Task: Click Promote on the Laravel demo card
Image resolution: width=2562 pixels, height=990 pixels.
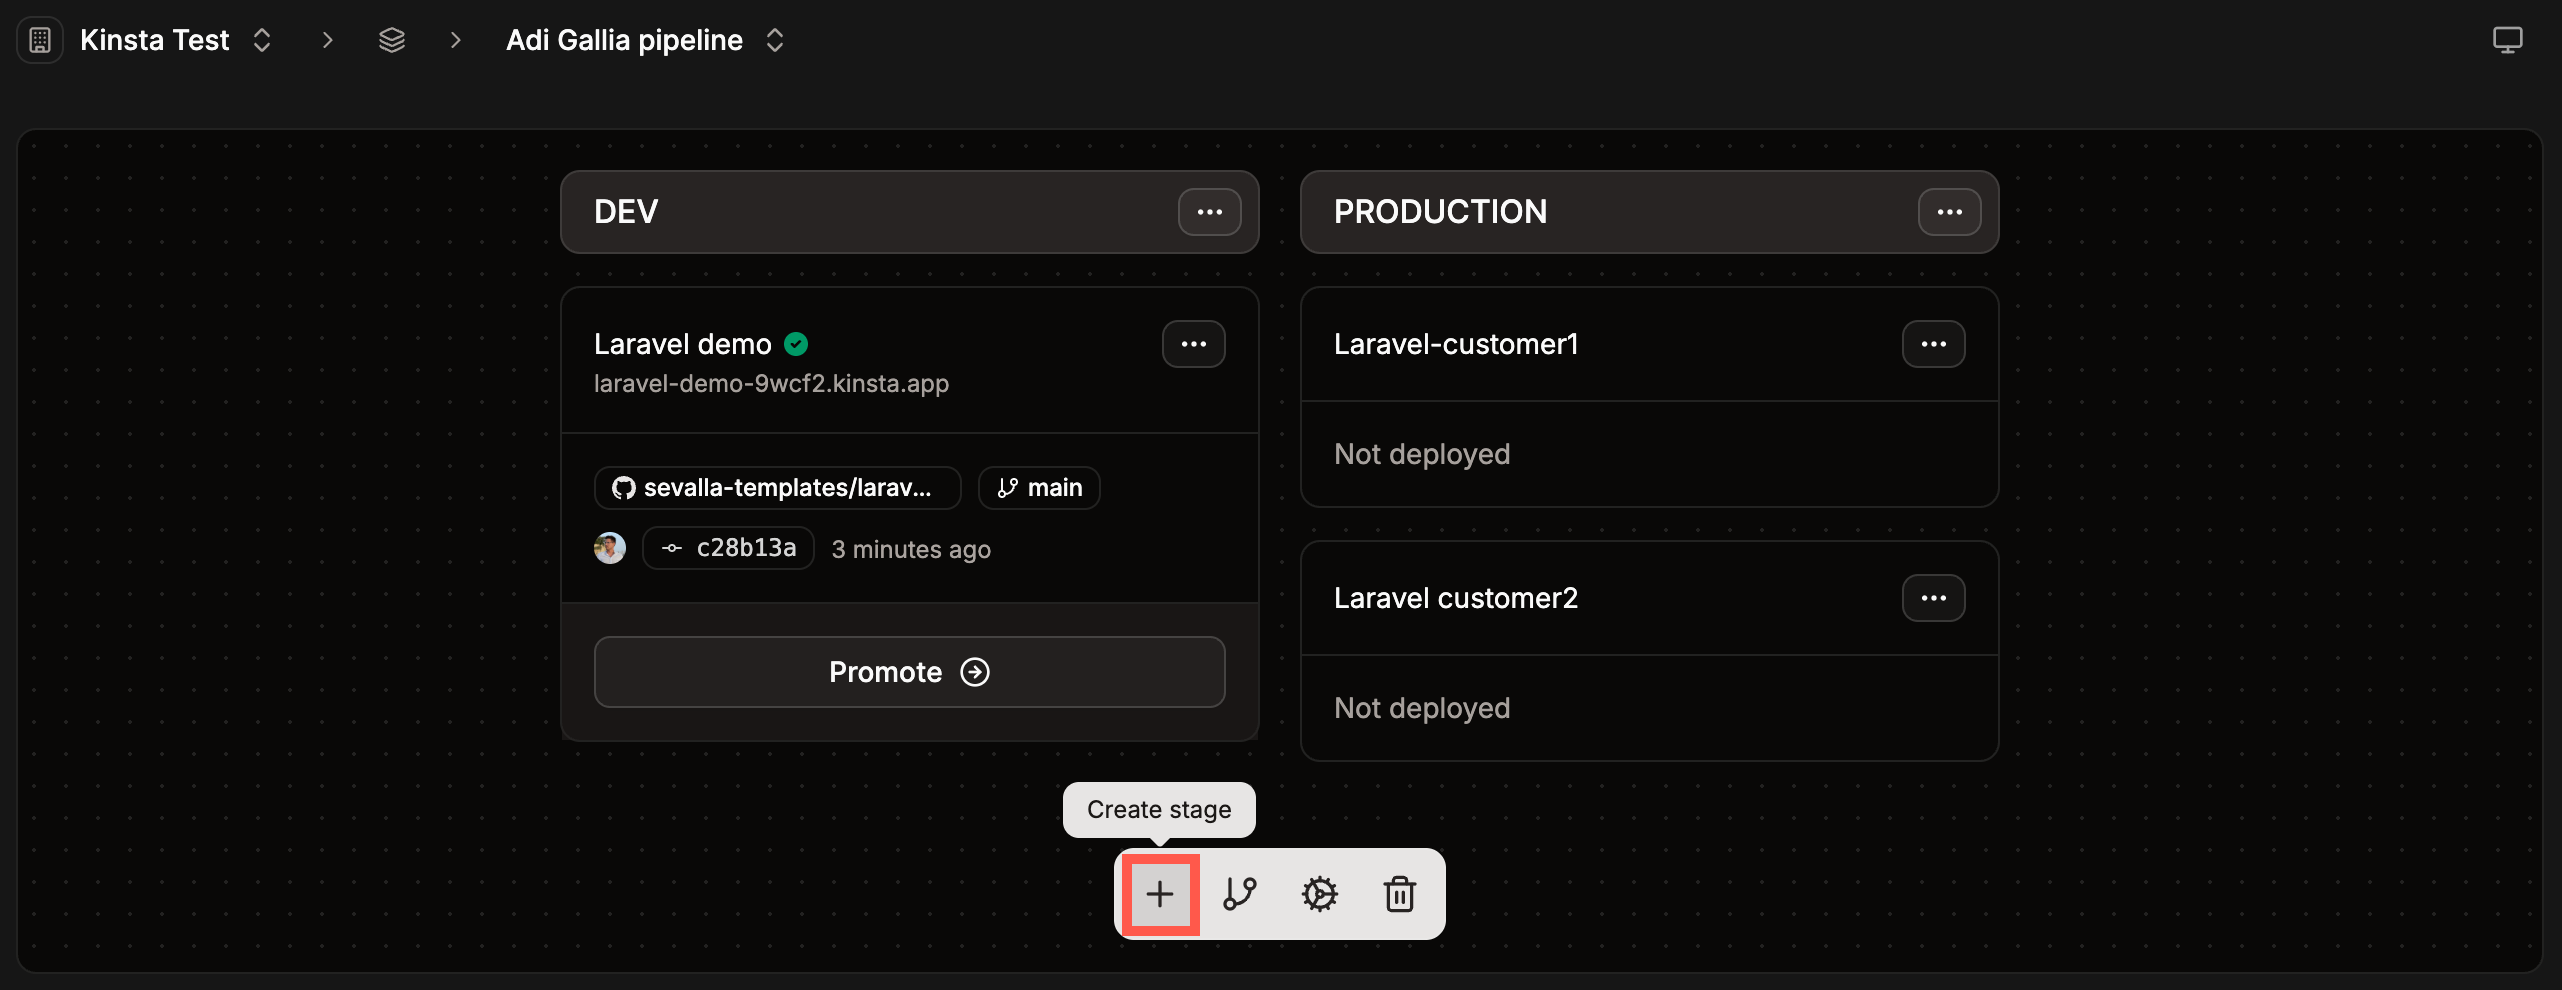Action: [908, 671]
